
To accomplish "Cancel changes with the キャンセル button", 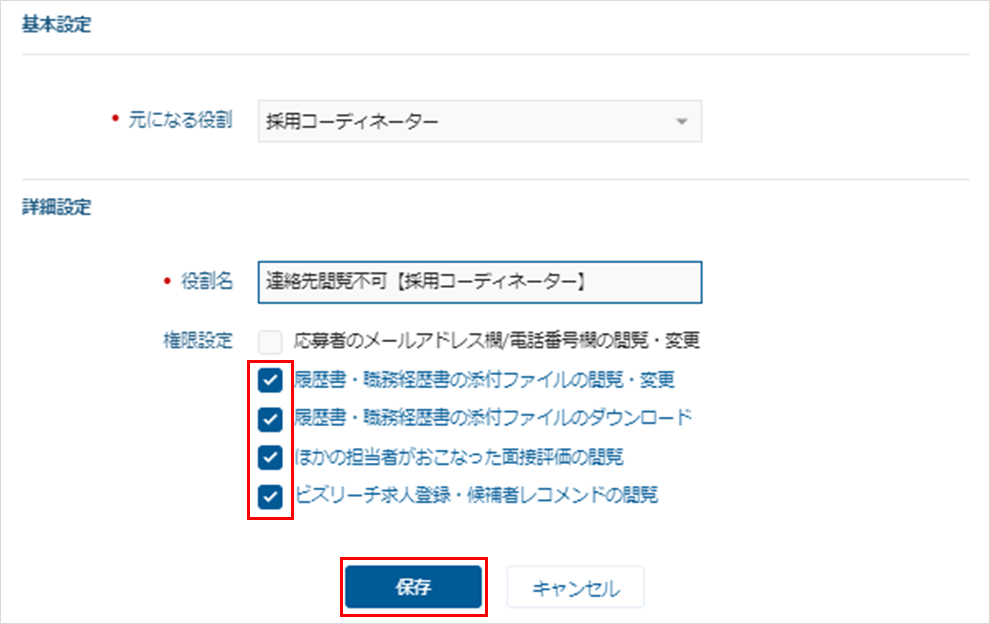I will tap(576, 587).
